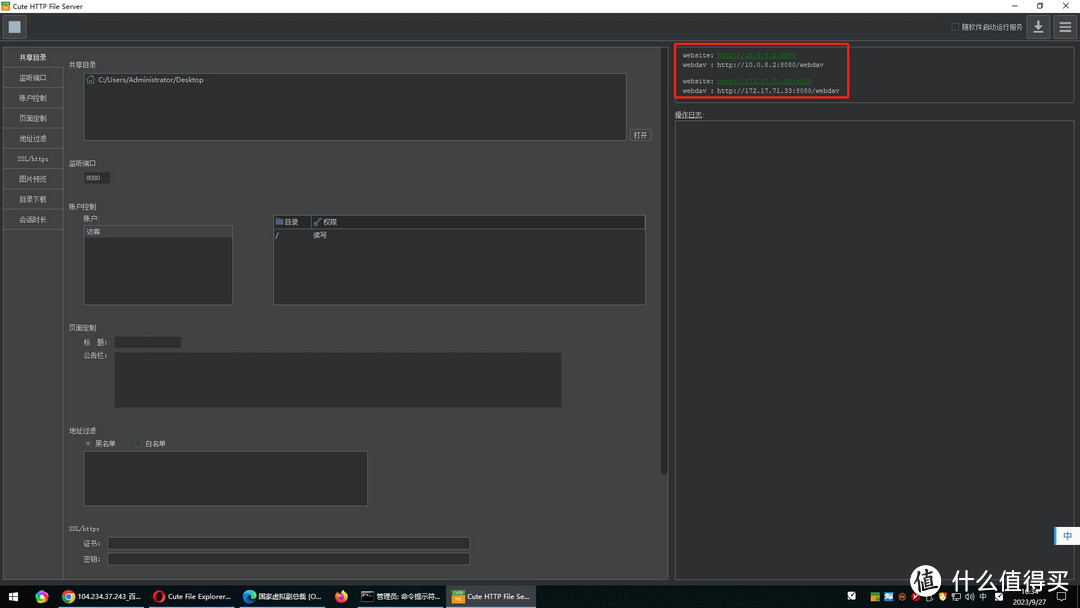Select the / directory row cell
This screenshot has height=608, width=1080.
pos(277,235)
